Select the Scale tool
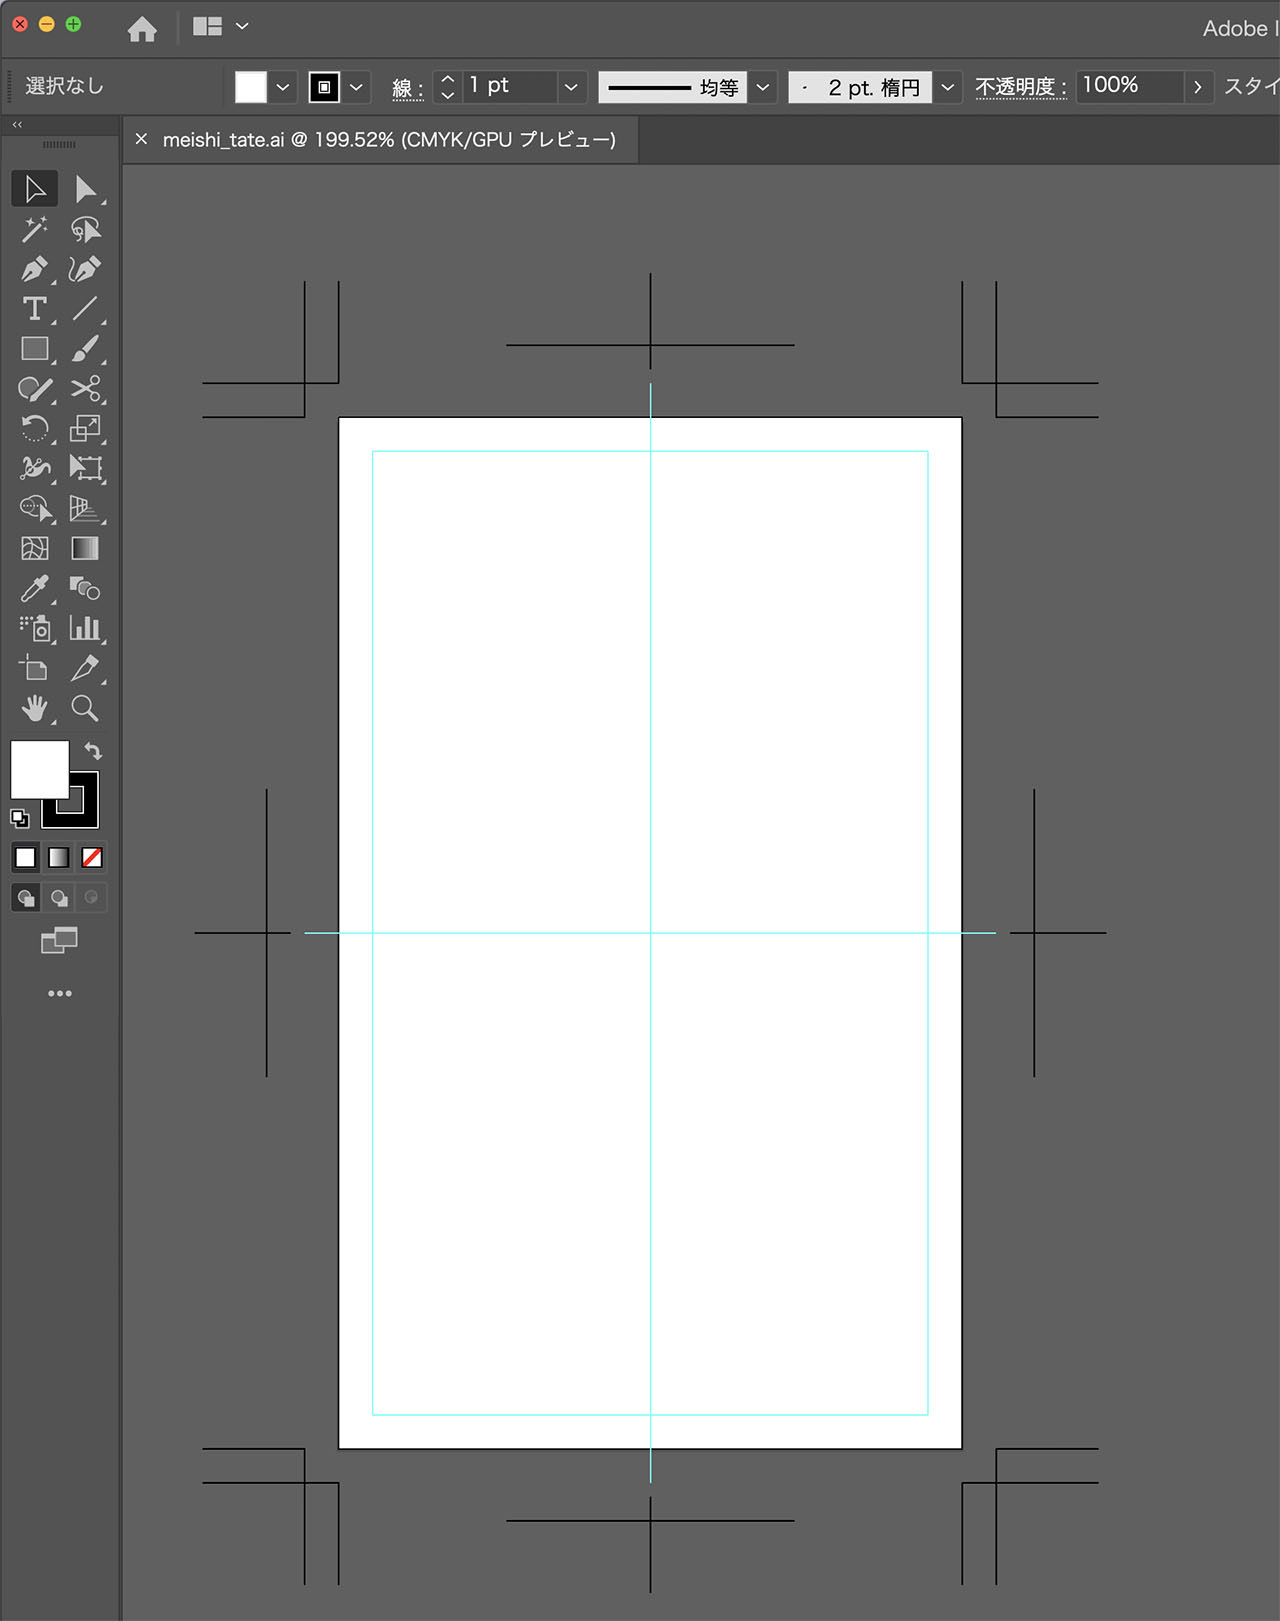 point(85,429)
